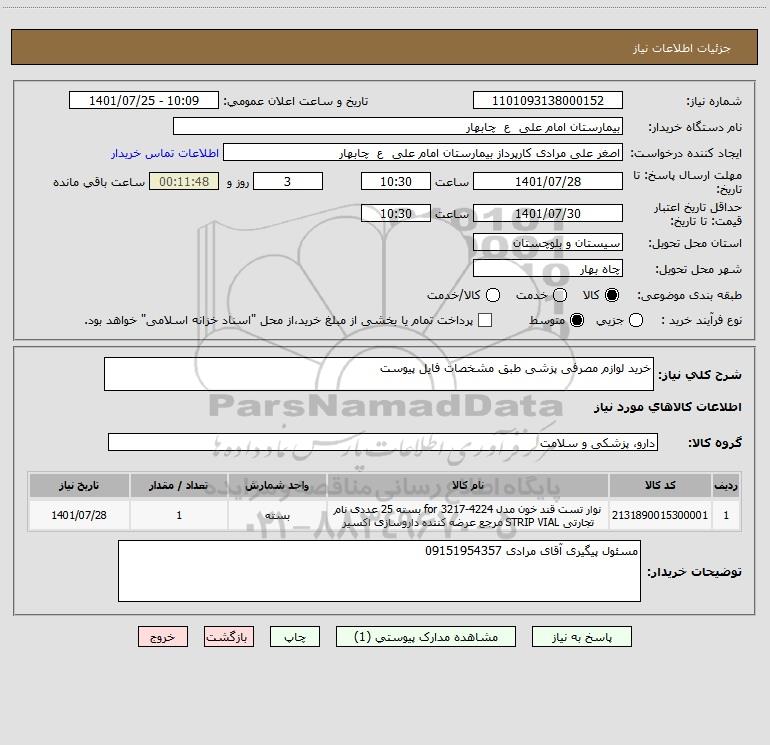
Task: Tick the اسناد خزانه اسلامی payment checkbox
Action: click(x=485, y=320)
